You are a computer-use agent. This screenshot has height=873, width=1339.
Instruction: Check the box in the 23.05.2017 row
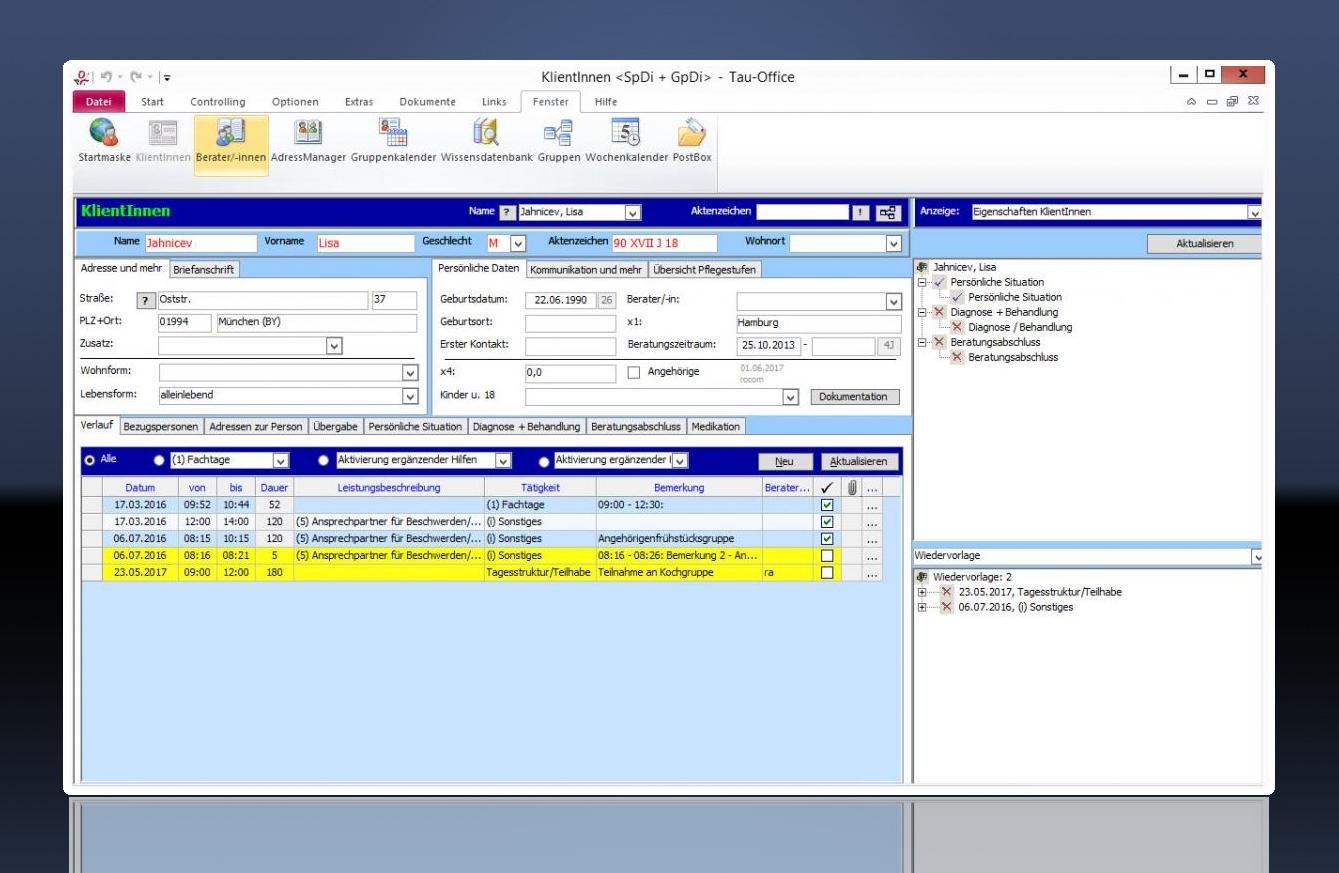[x=827, y=573]
